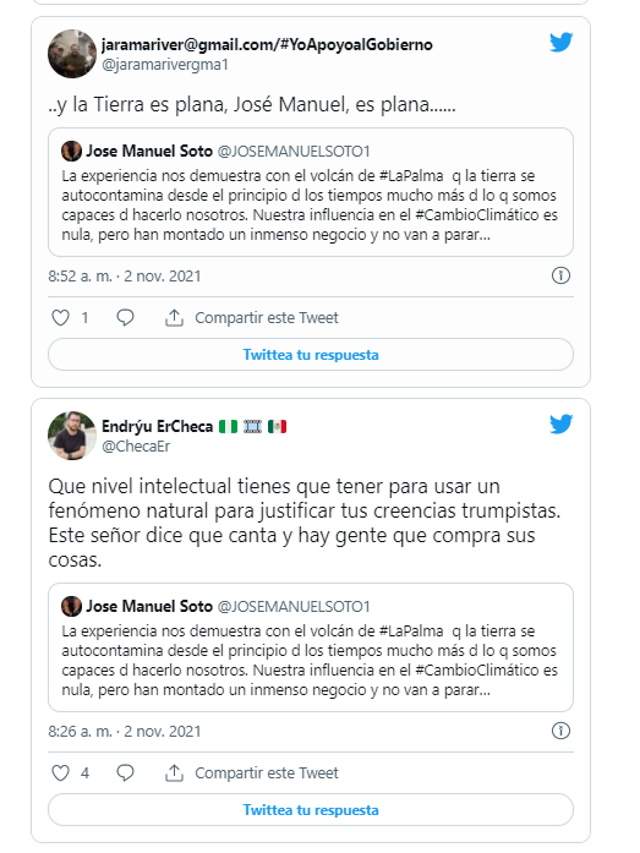Open the @ChecaEr profile handle
This screenshot has width=640, height=853.
click(x=136, y=447)
